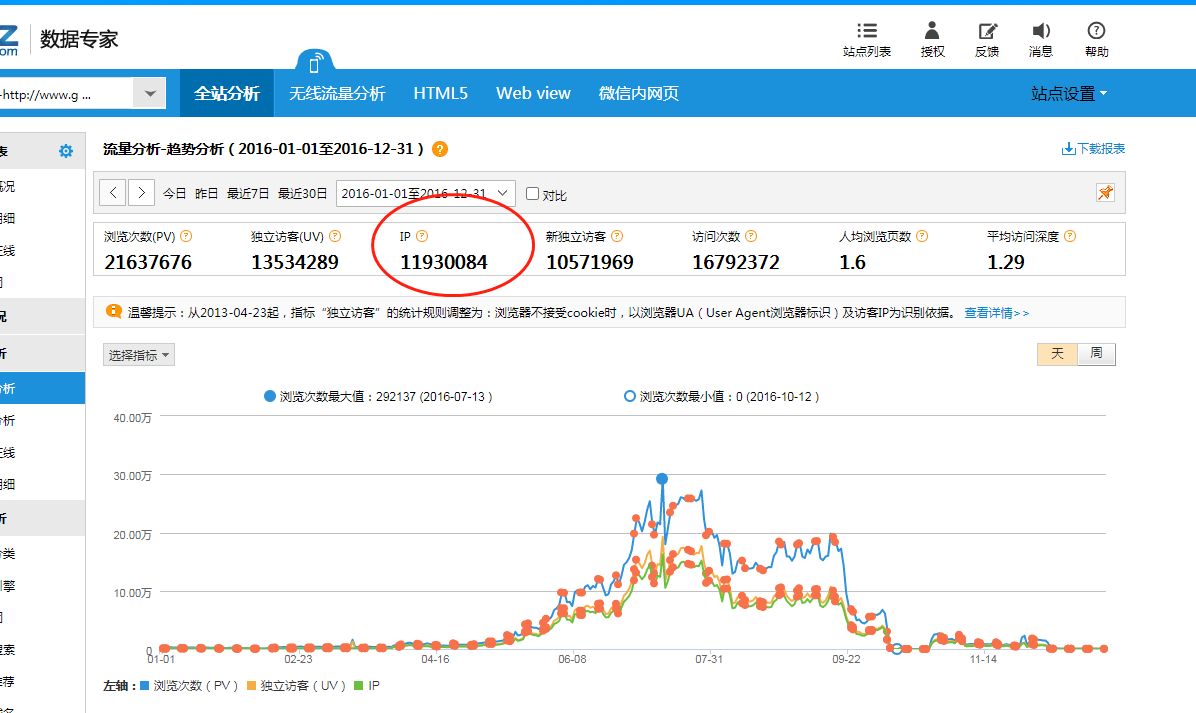Viewport: 1196px width, 713px height.
Task: Click orange help icon beside the report title
Action: click(440, 149)
